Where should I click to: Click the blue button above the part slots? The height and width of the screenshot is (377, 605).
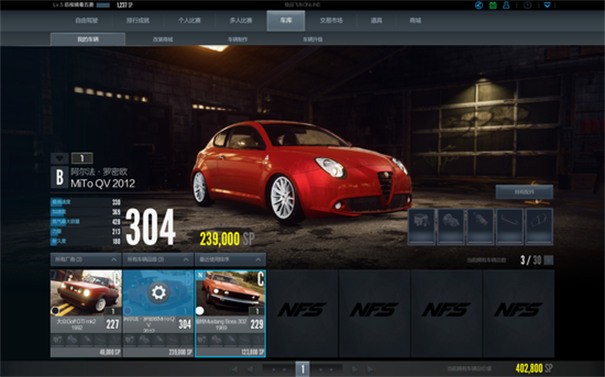pyautogui.click(x=524, y=192)
